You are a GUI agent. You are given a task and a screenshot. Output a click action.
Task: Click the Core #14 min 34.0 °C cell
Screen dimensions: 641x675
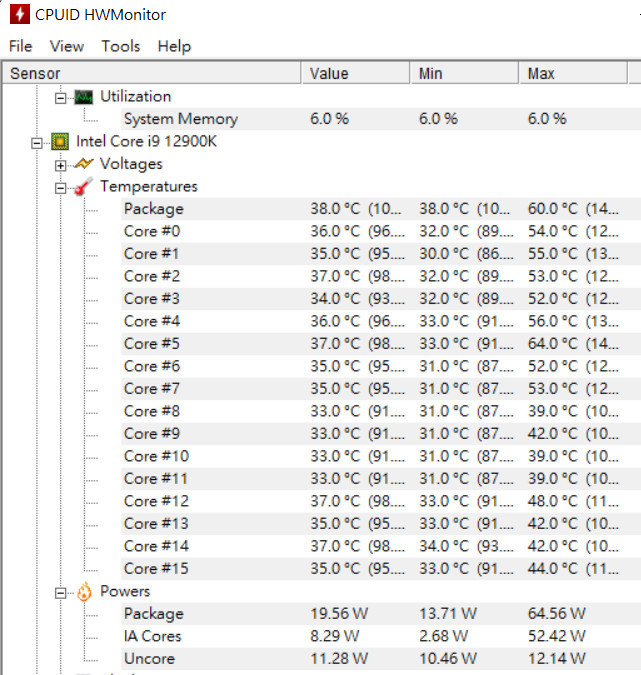coord(467,546)
